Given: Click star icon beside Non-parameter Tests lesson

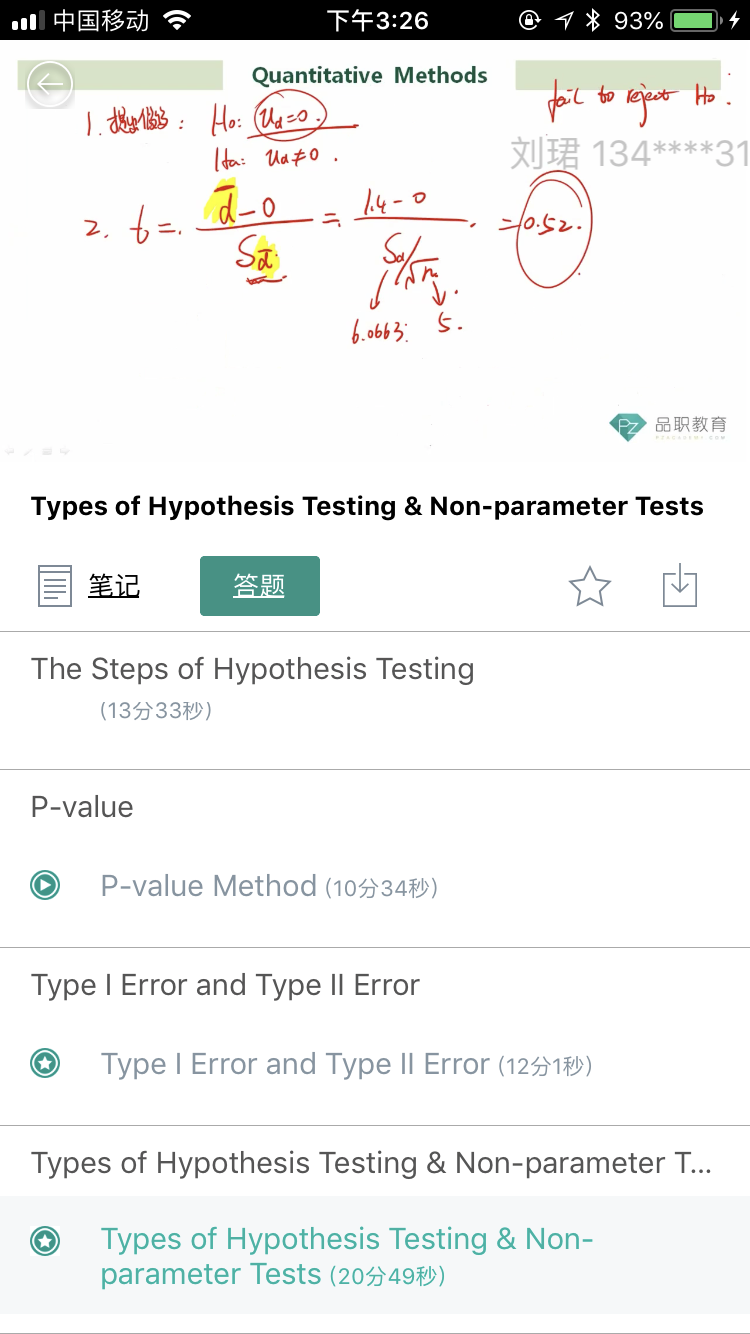Looking at the screenshot, I should click(45, 1241).
